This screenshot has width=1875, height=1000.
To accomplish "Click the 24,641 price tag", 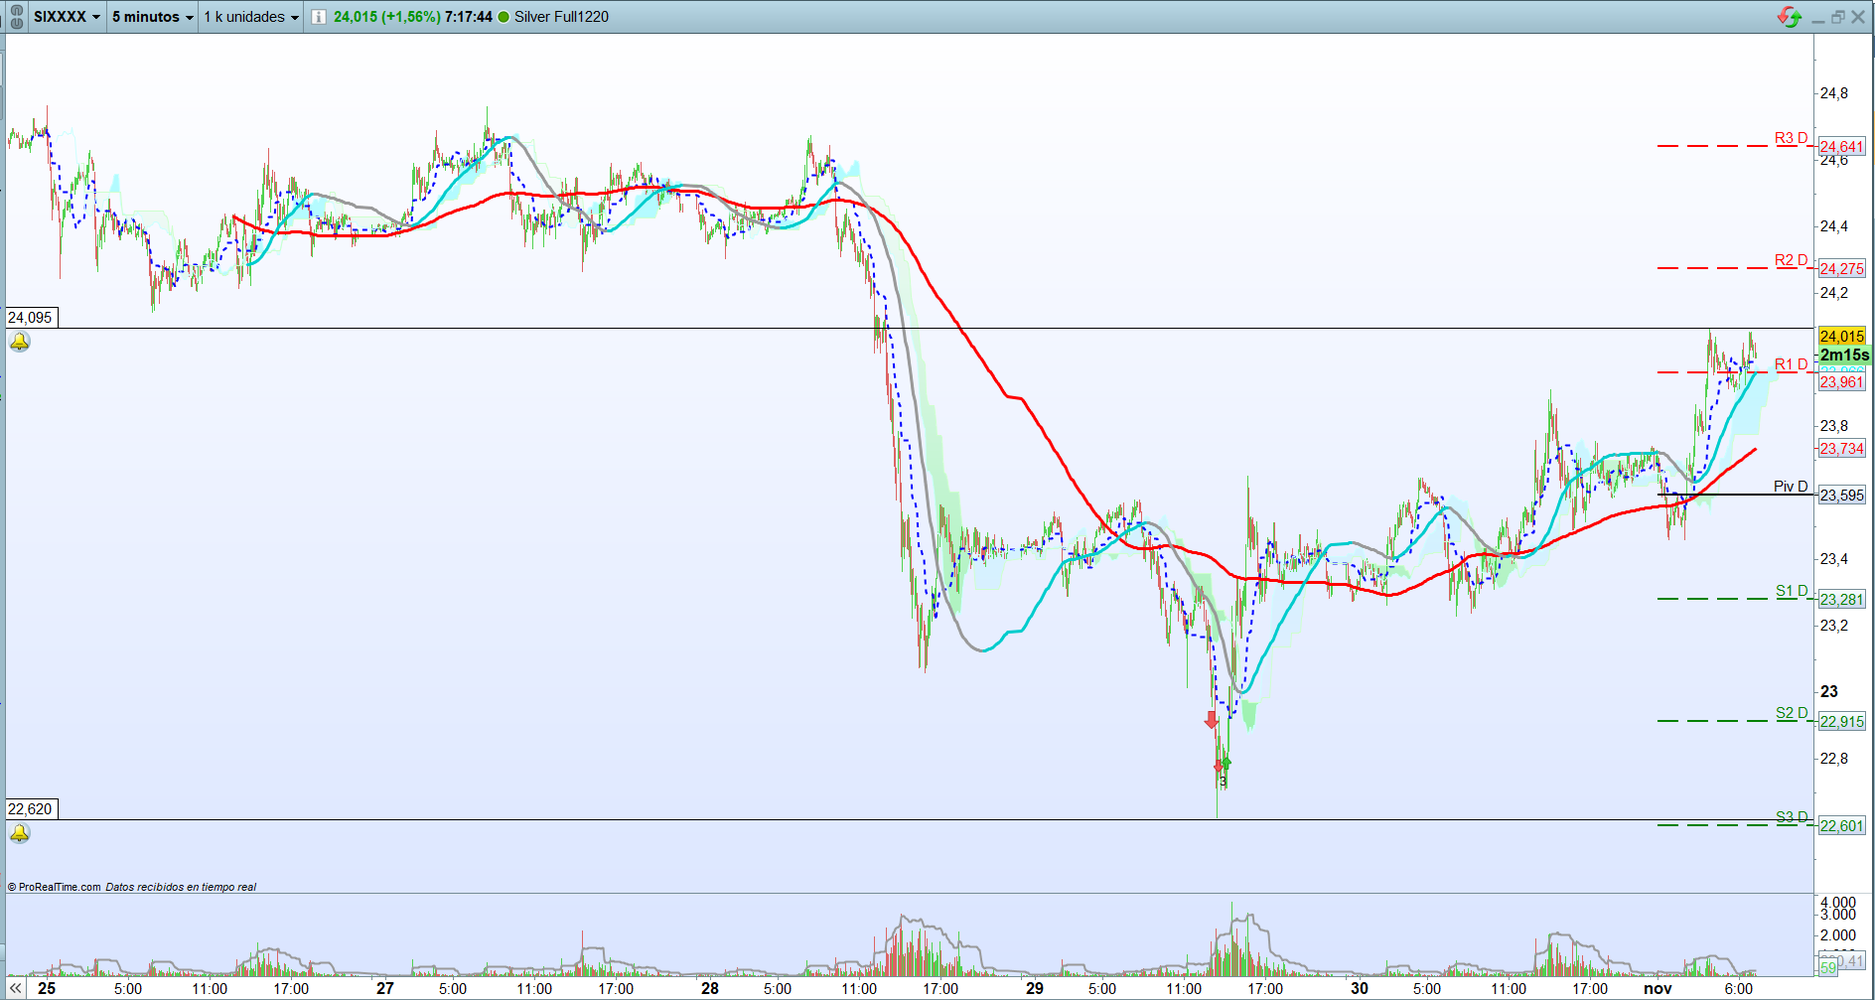I will (1842, 147).
